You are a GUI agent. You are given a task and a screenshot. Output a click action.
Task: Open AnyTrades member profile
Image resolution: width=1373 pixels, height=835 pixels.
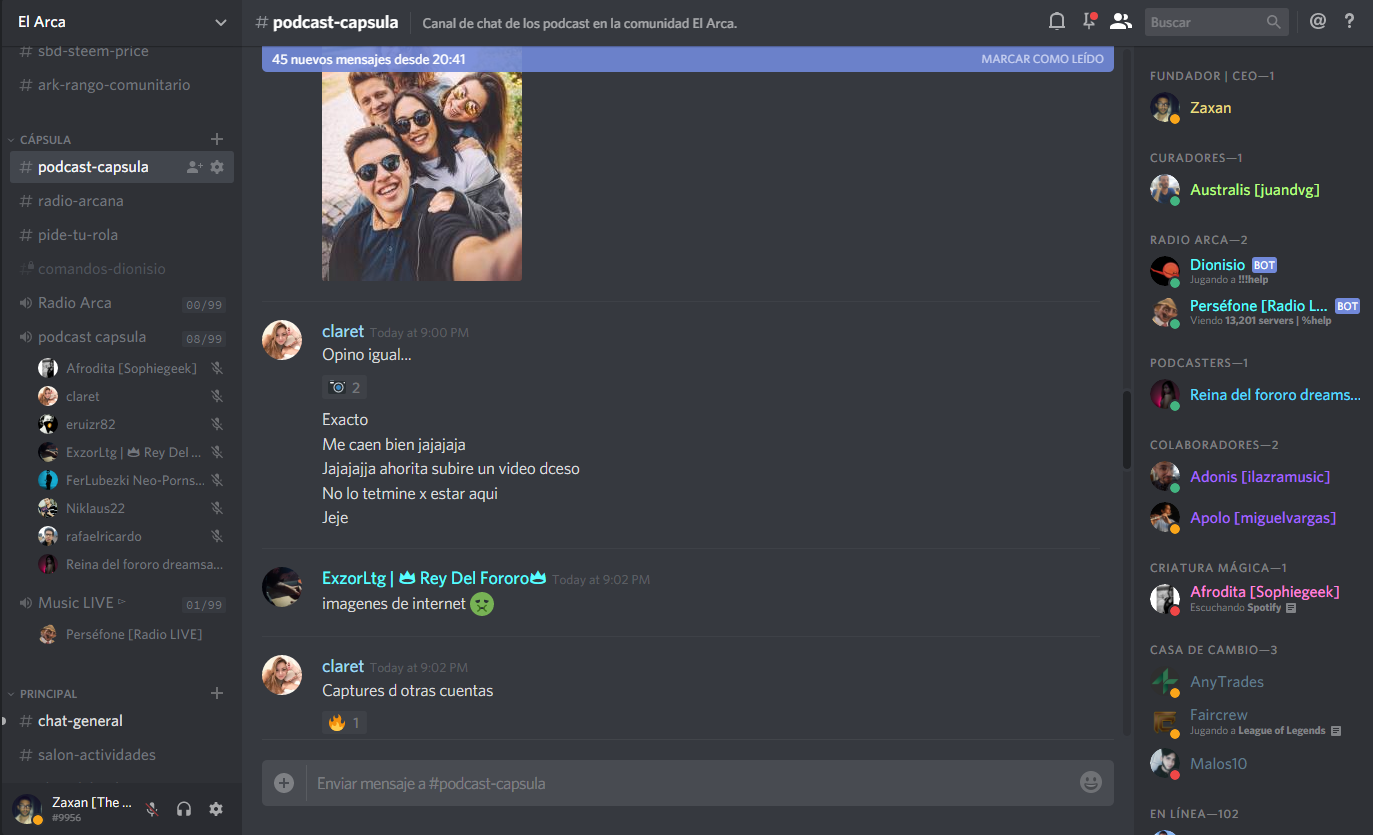(x=1254, y=682)
